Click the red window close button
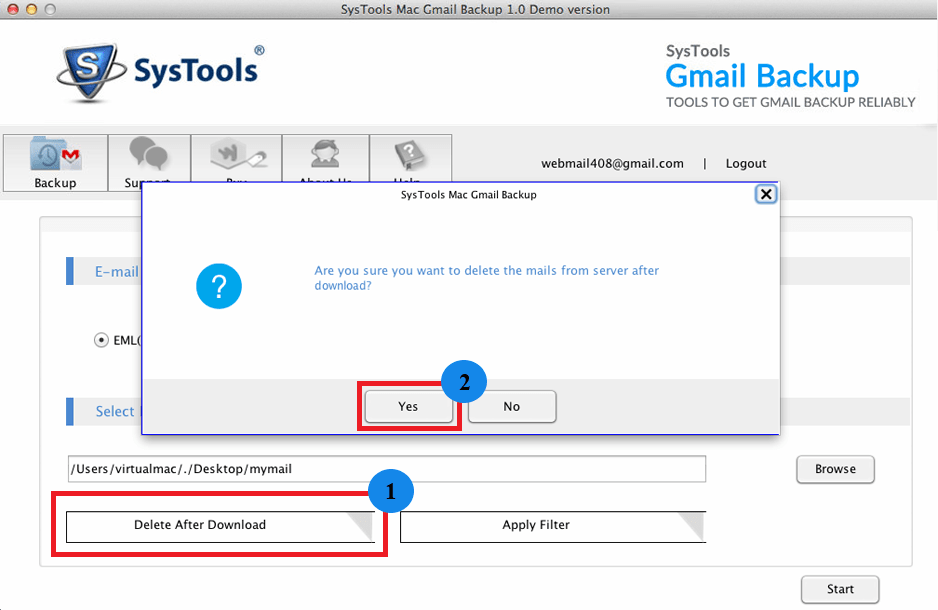 coord(13,9)
